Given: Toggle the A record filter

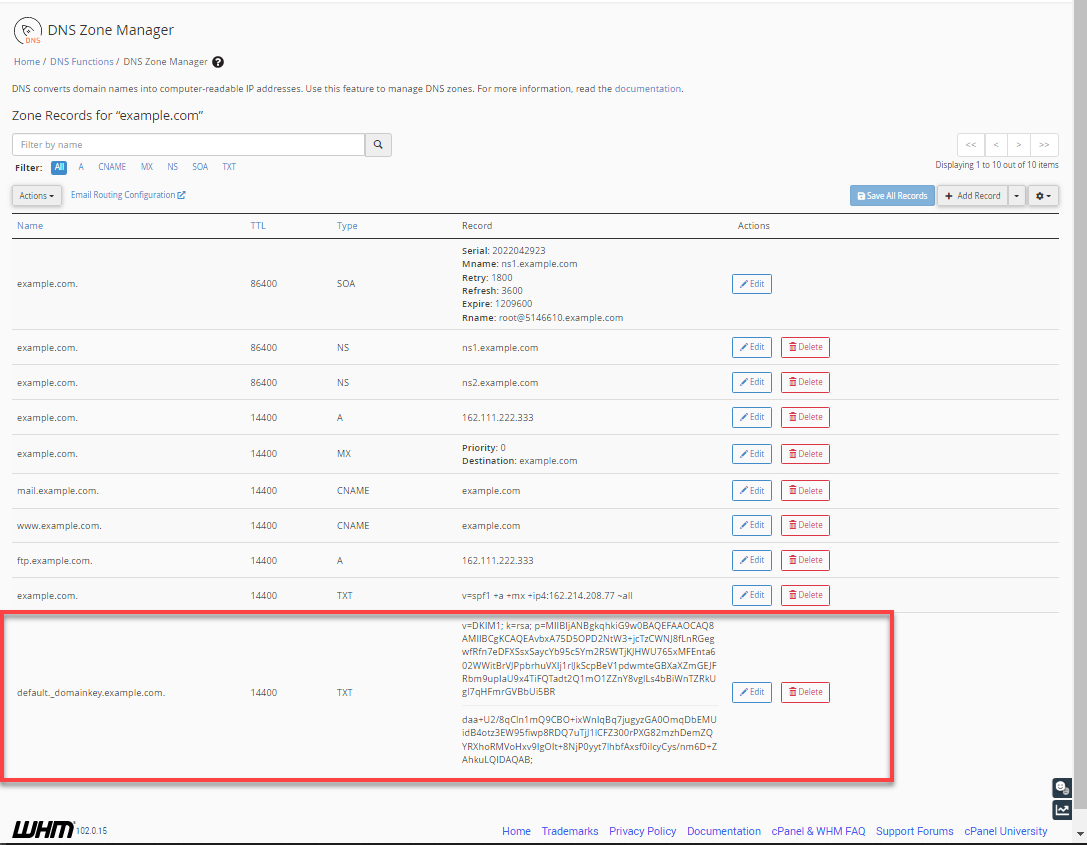Looking at the screenshot, I should (x=81, y=167).
